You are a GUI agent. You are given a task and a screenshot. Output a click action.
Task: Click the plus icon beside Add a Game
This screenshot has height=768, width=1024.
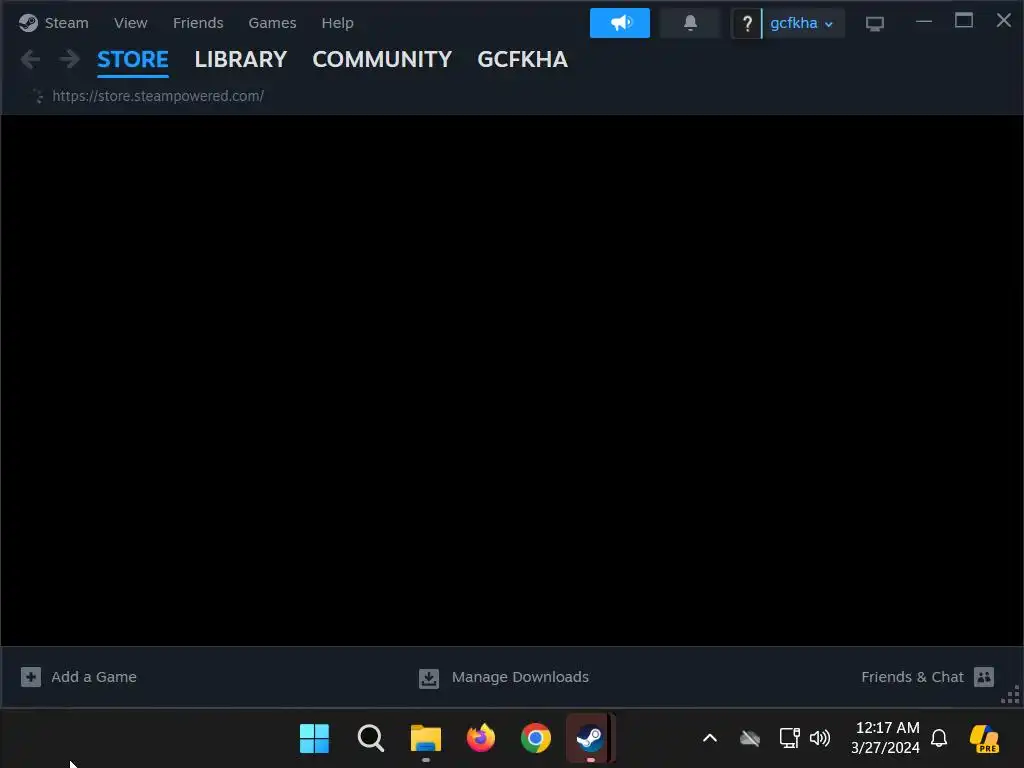tap(31, 677)
